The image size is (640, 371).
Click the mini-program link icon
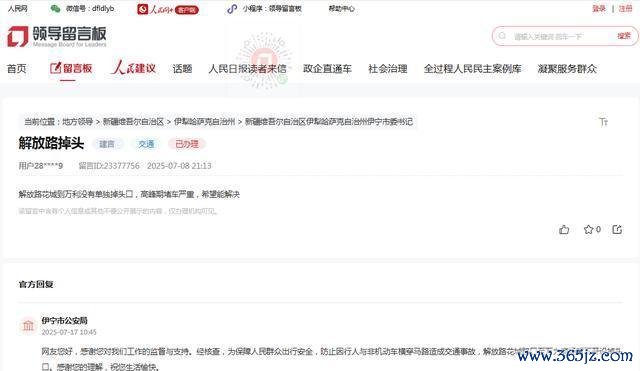click(232, 9)
